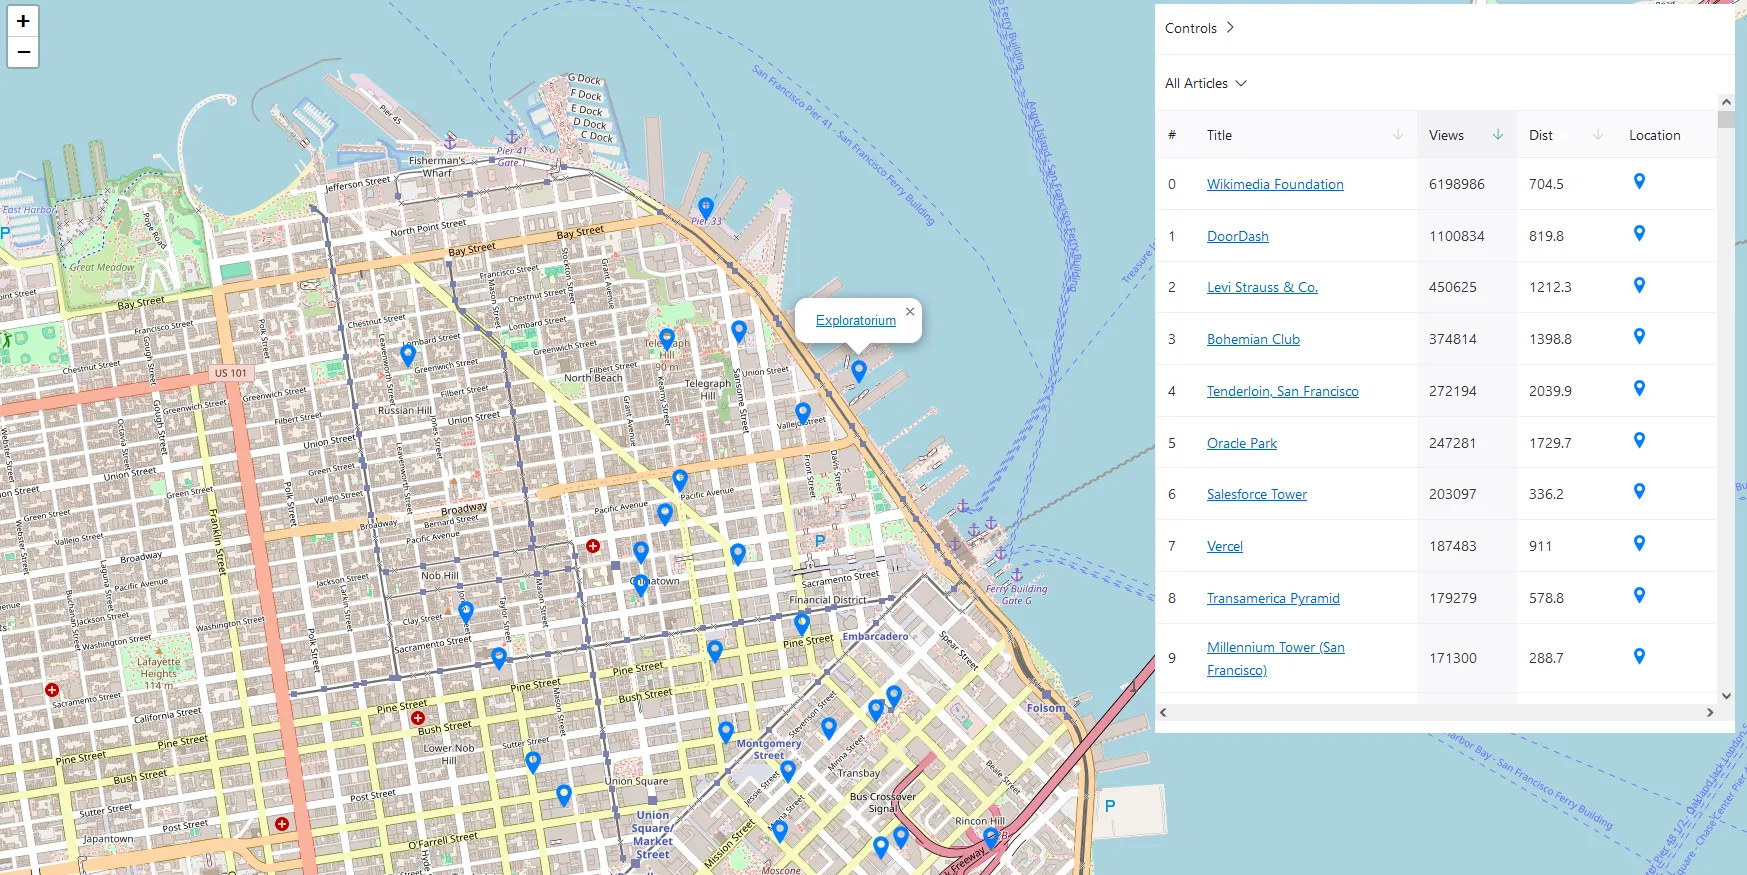Open the Exploratorium link in popup
The image size is (1747, 875).
pyautogui.click(x=856, y=321)
